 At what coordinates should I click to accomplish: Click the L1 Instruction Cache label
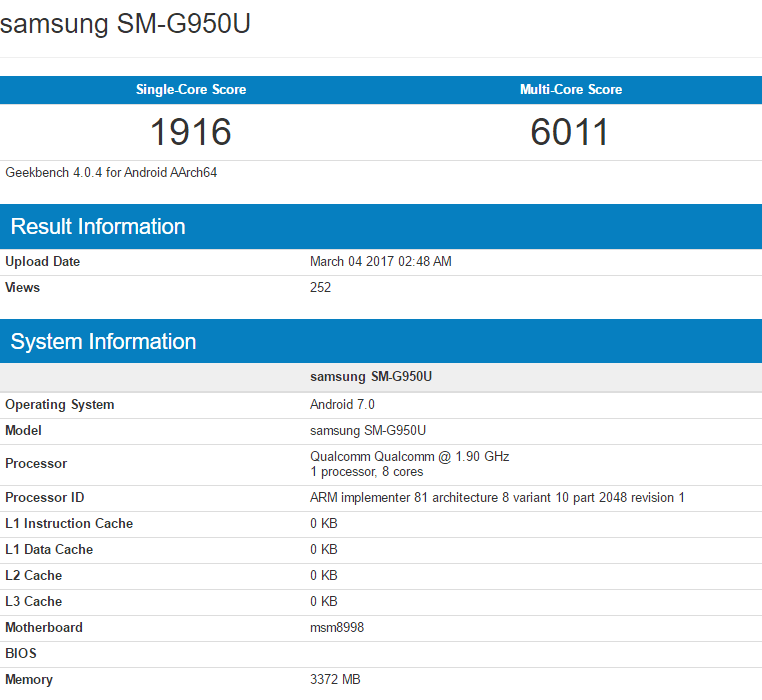(x=69, y=524)
